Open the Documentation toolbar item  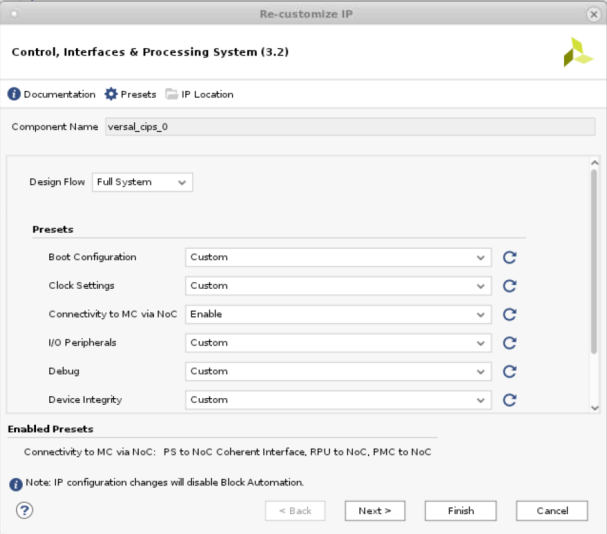click(x=52, y=94)
